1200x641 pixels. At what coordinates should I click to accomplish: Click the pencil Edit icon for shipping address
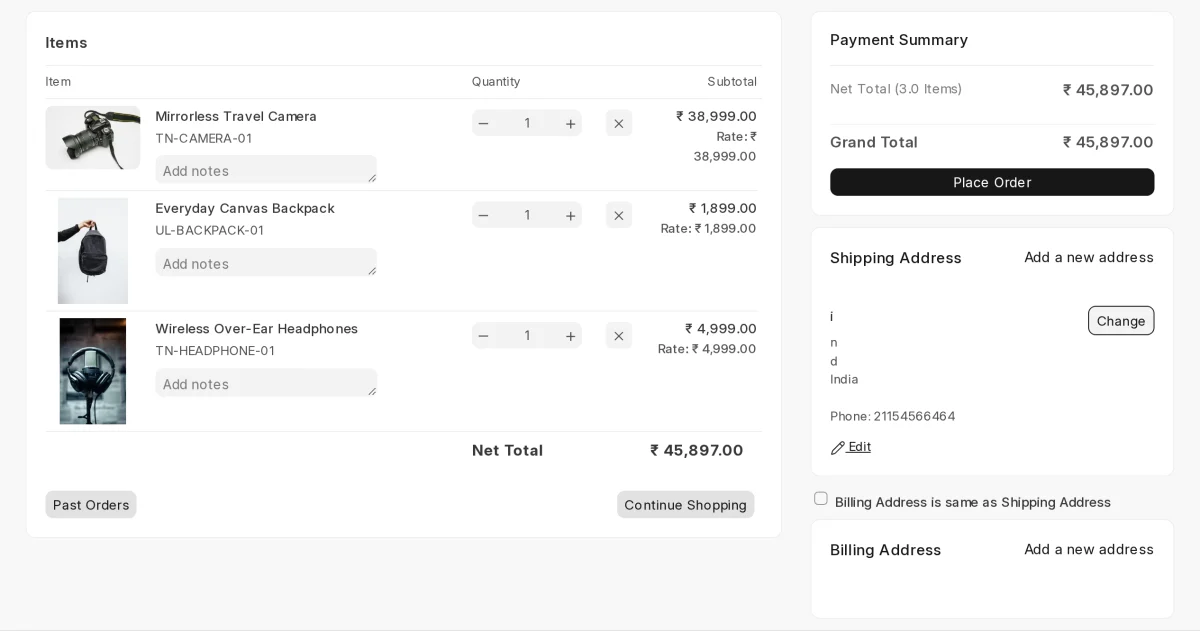(838, 448)
